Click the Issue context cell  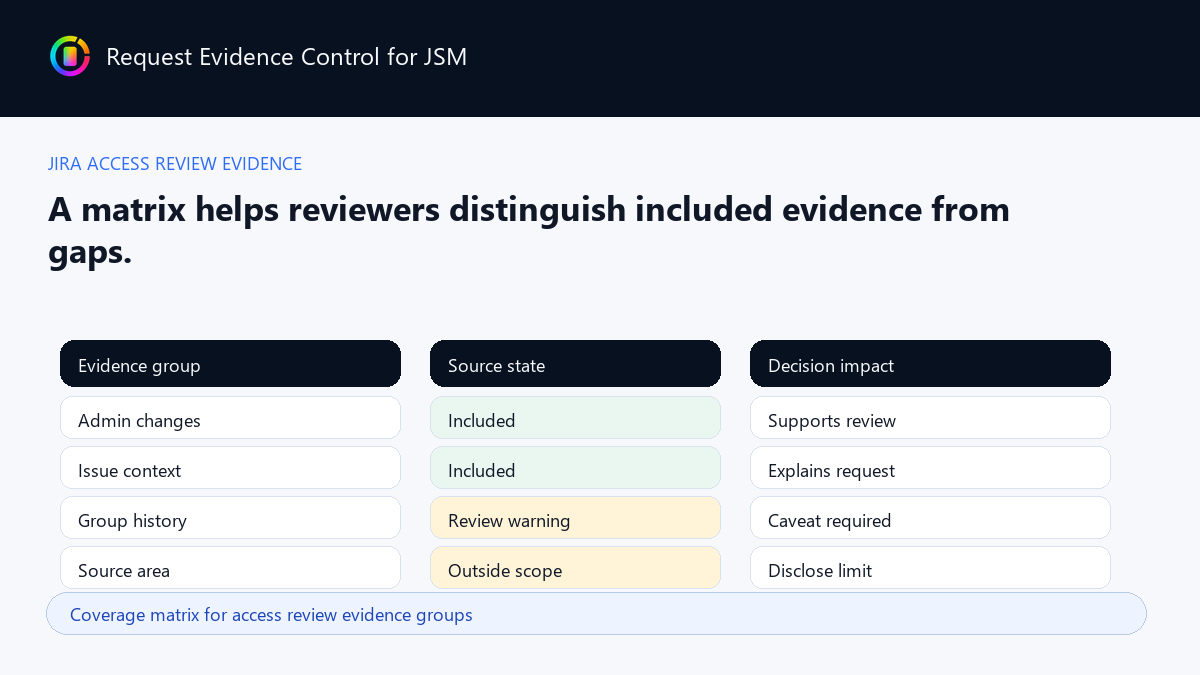pyautogui.click(x=230, y=468)
